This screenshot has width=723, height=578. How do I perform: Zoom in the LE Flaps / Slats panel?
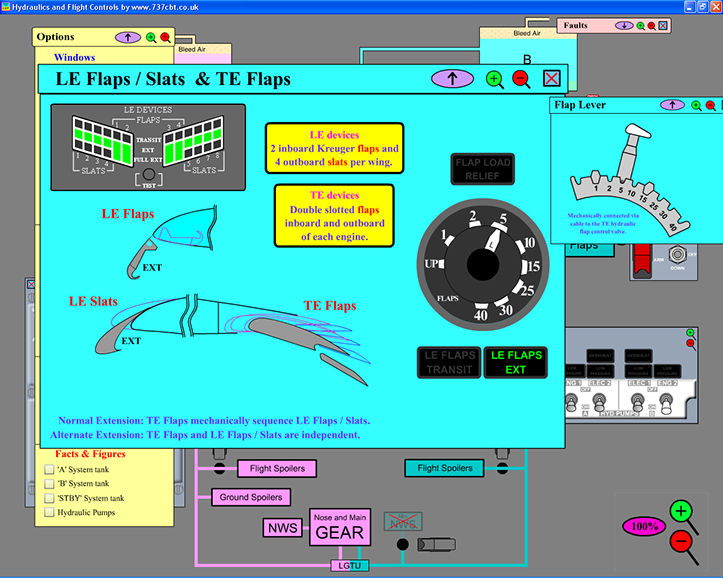[x=494, y=79]
